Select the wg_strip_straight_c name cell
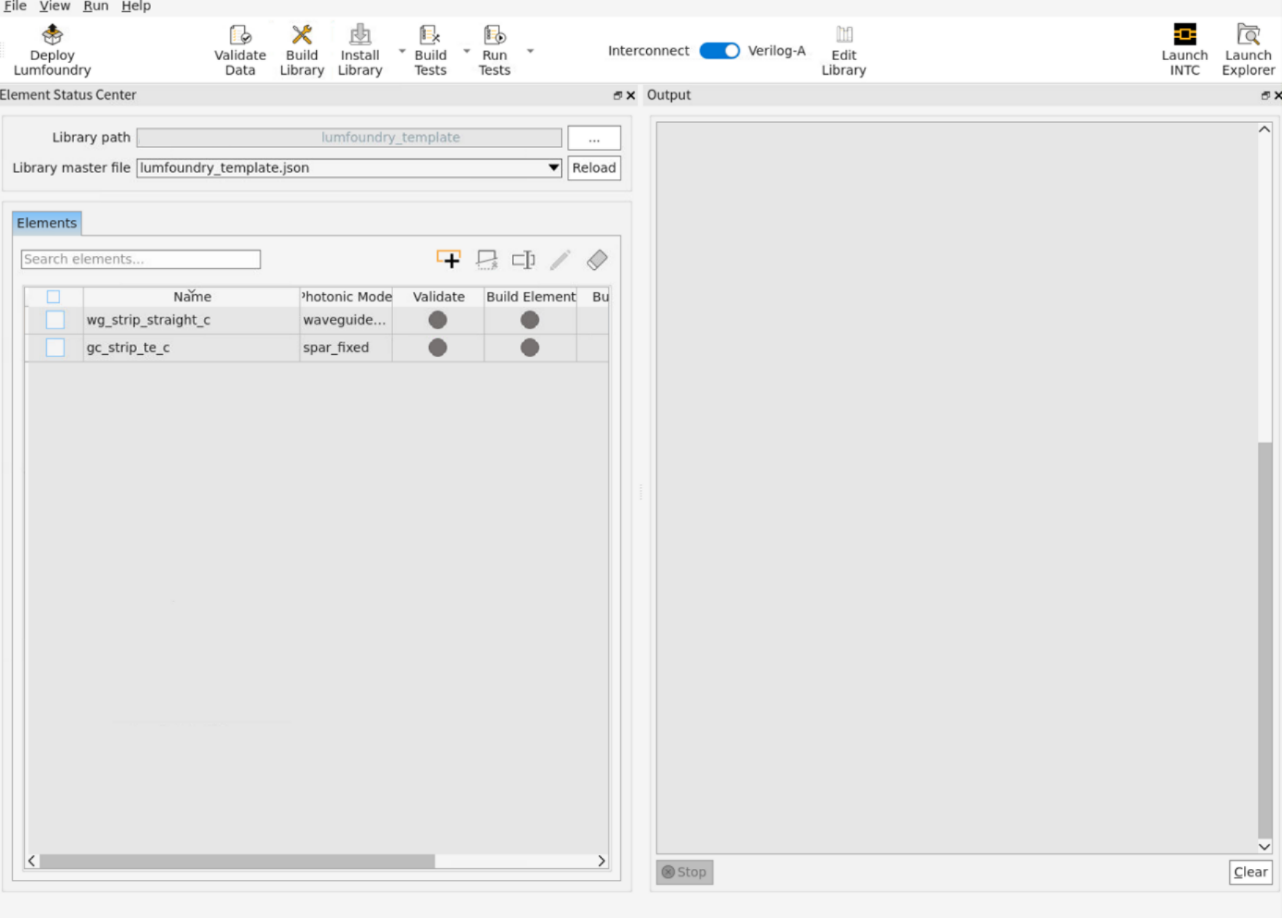The image size is (1282, 918). (x=192, y=320)
